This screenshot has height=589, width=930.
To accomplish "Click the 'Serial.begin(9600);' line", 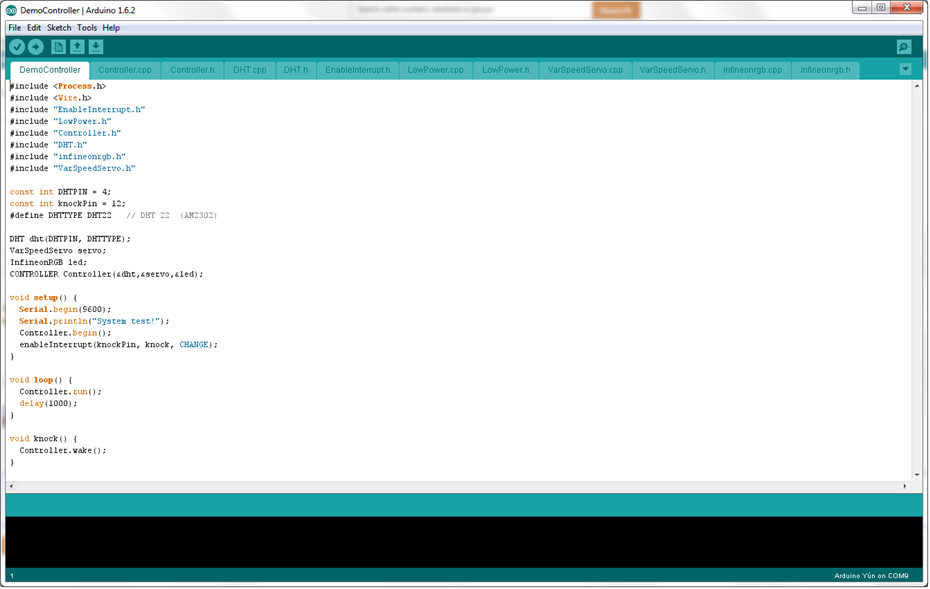I will point(65,310).
